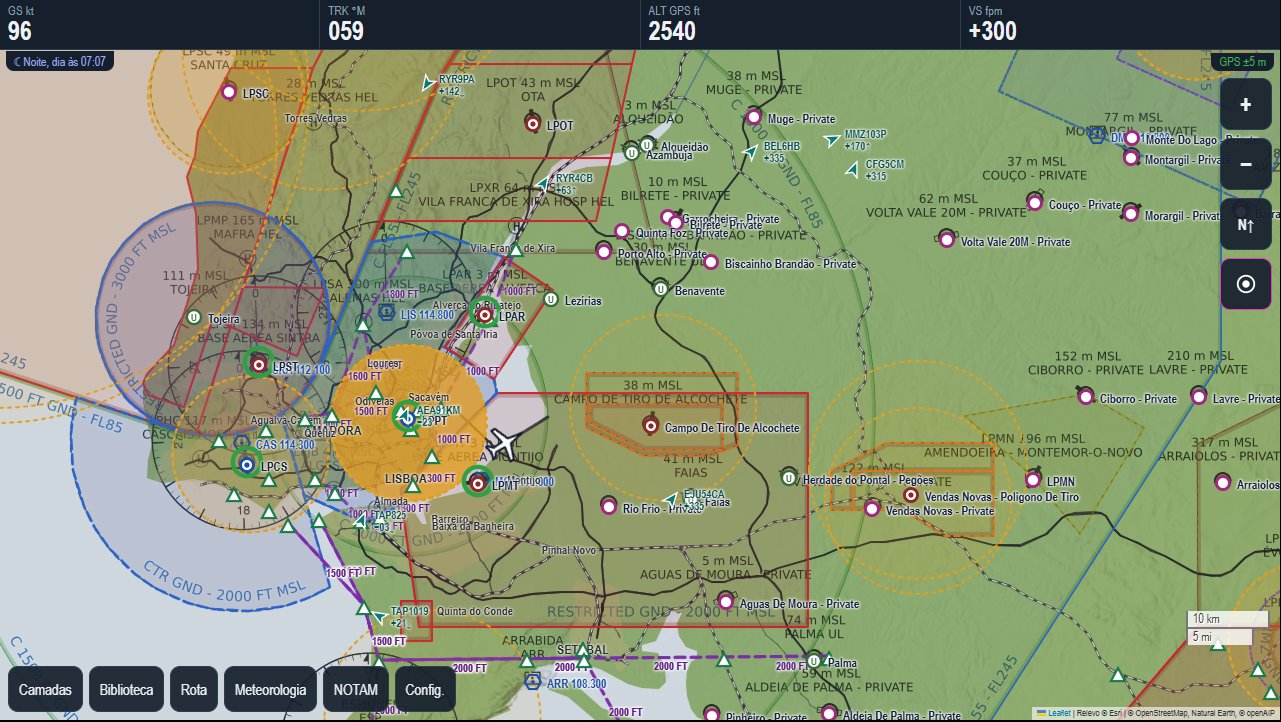The height and width of the screenshot is (722, 1281).
Task: Open the Config. settings
Action: coord(425,690)
